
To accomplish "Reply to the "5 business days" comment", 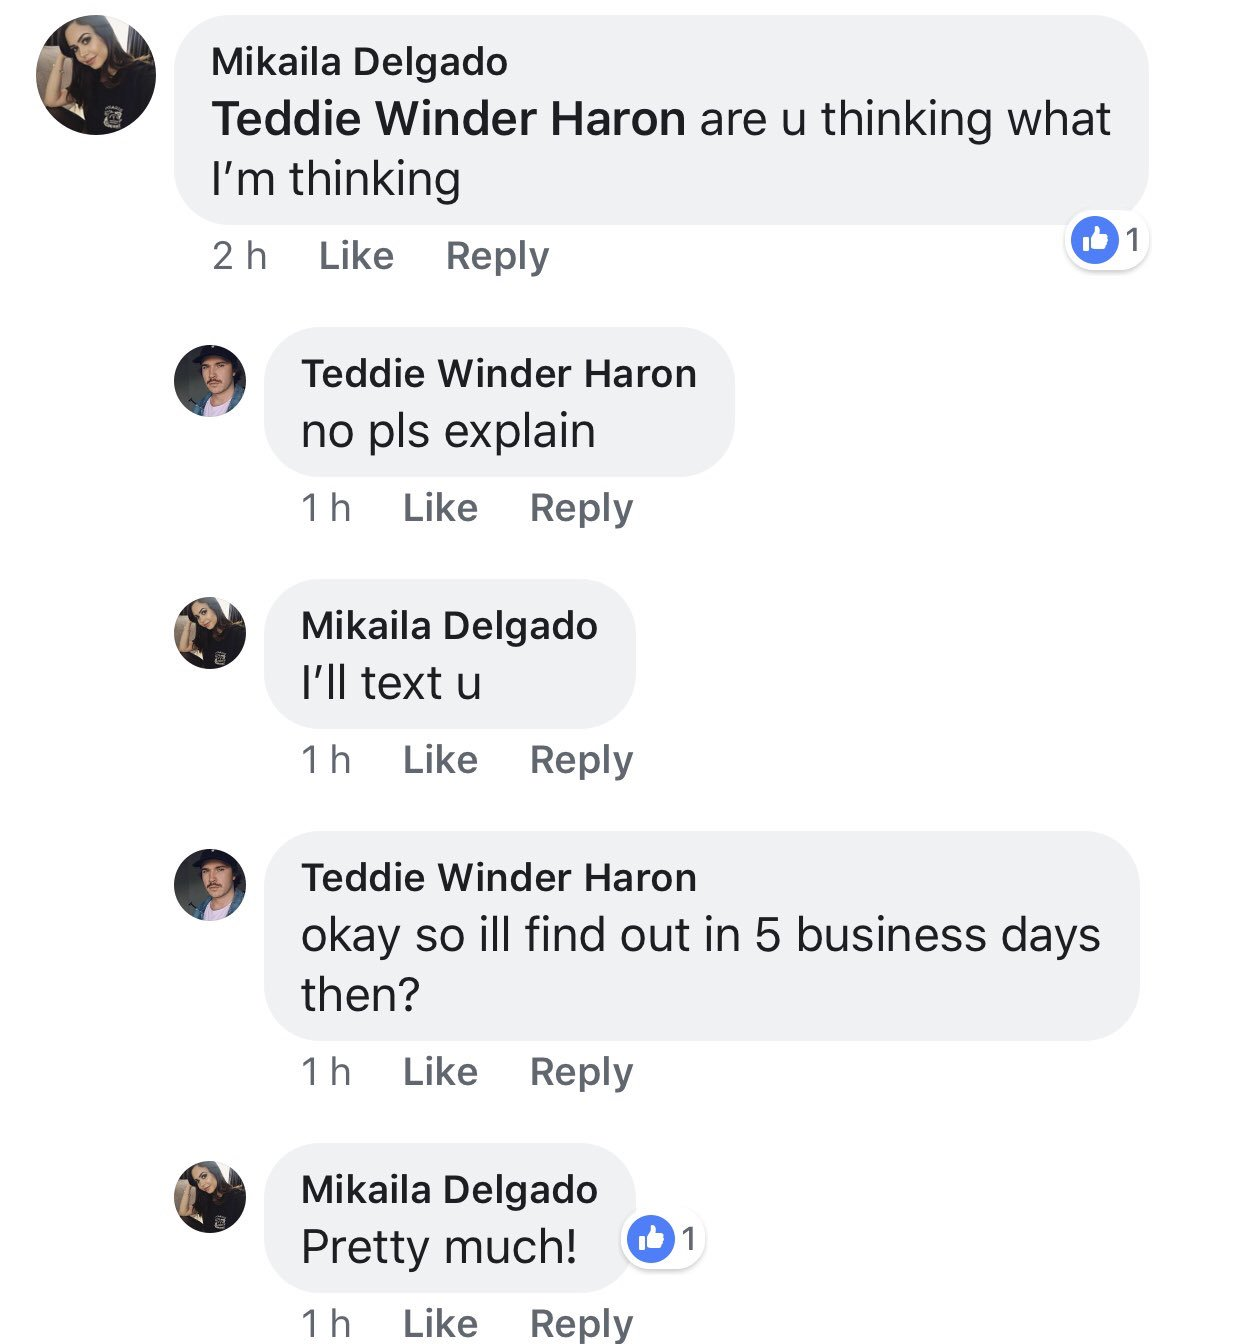I will (581, 1073).
